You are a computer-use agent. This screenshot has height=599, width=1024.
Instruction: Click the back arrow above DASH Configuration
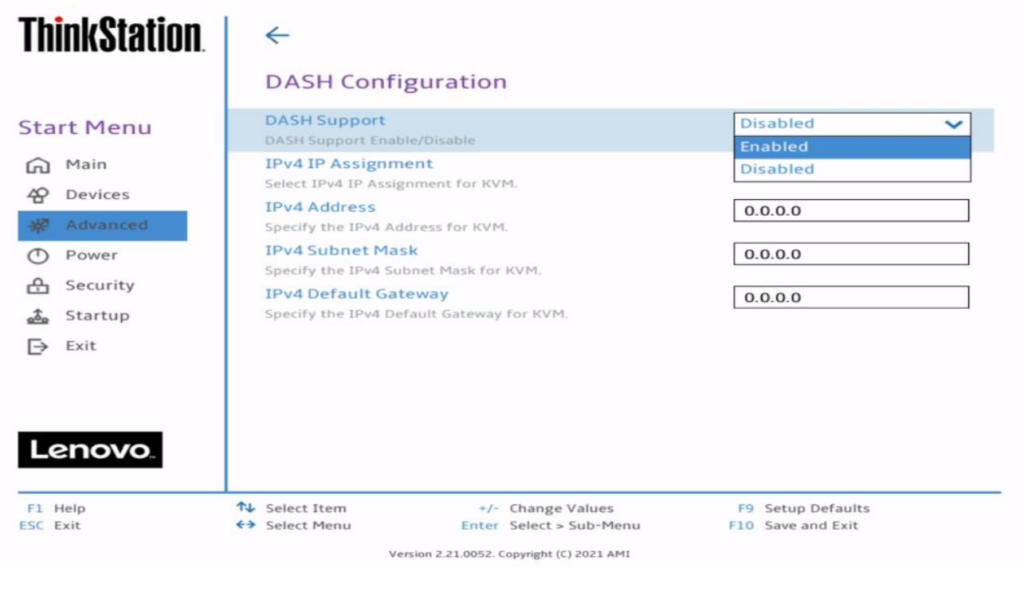[277, 36]
